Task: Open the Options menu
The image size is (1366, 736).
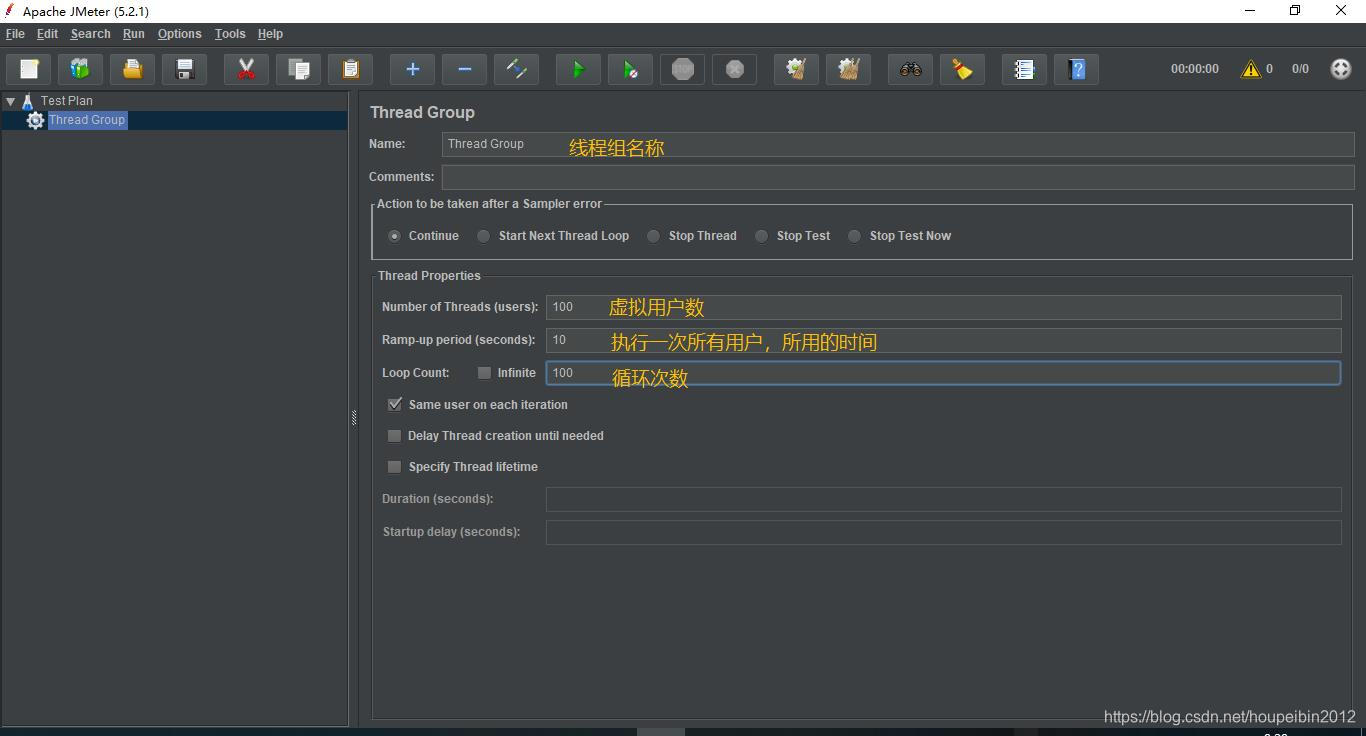Action: click(179, 34)
